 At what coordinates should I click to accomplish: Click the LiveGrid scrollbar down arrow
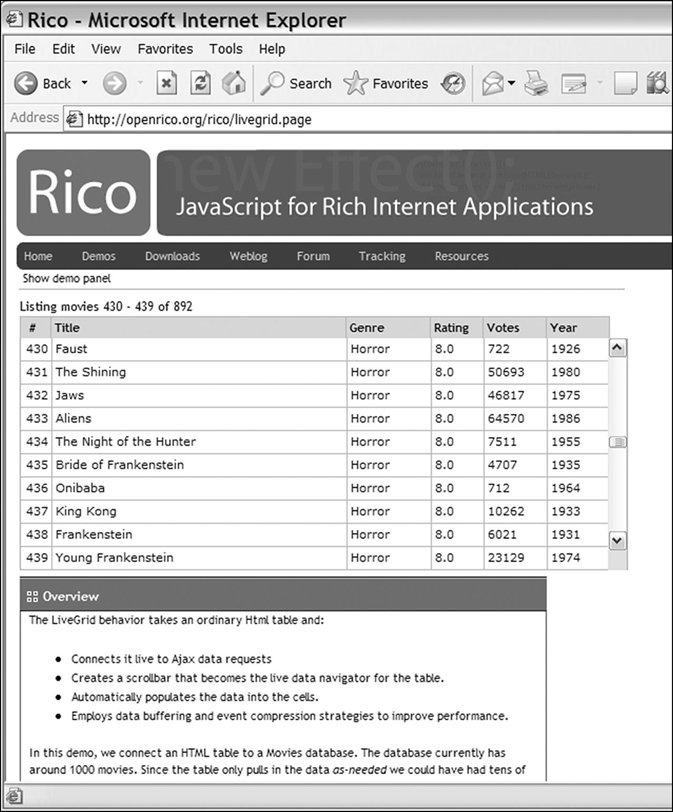[617, 541]
